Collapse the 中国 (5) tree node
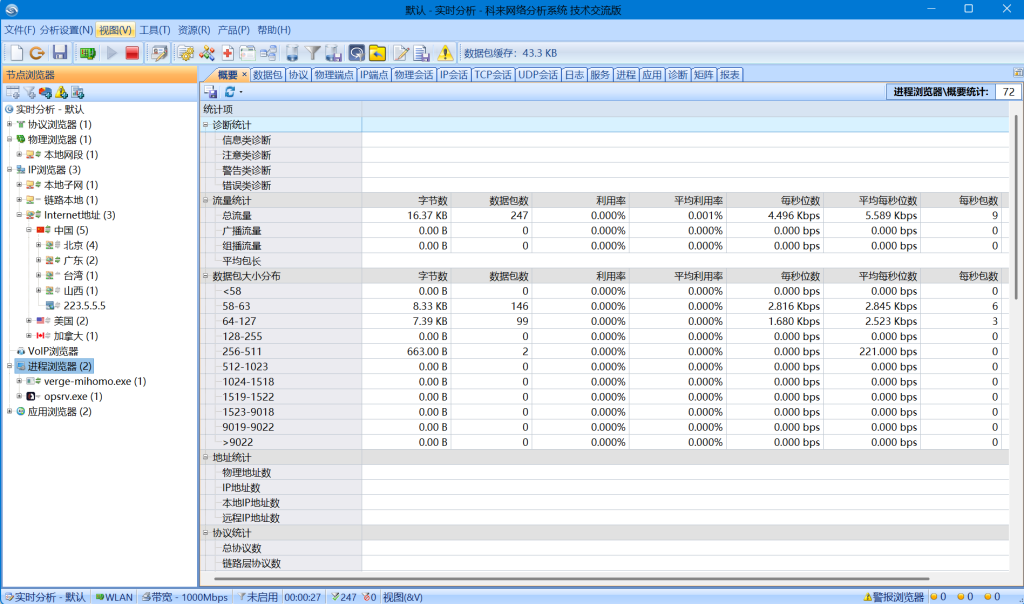 (x=29, y=230)
